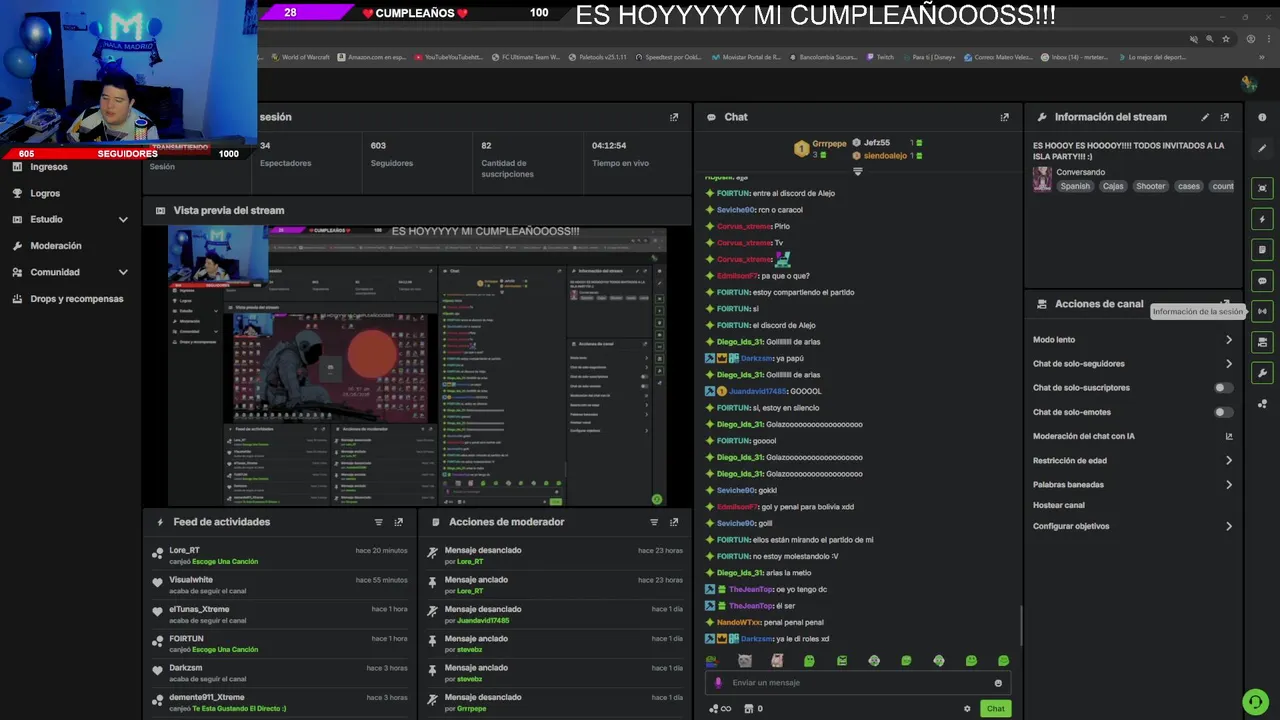The height and width of the screenshot is (720, 1280).
Task: Open chat settings gear icon
Action: (967, 709)
